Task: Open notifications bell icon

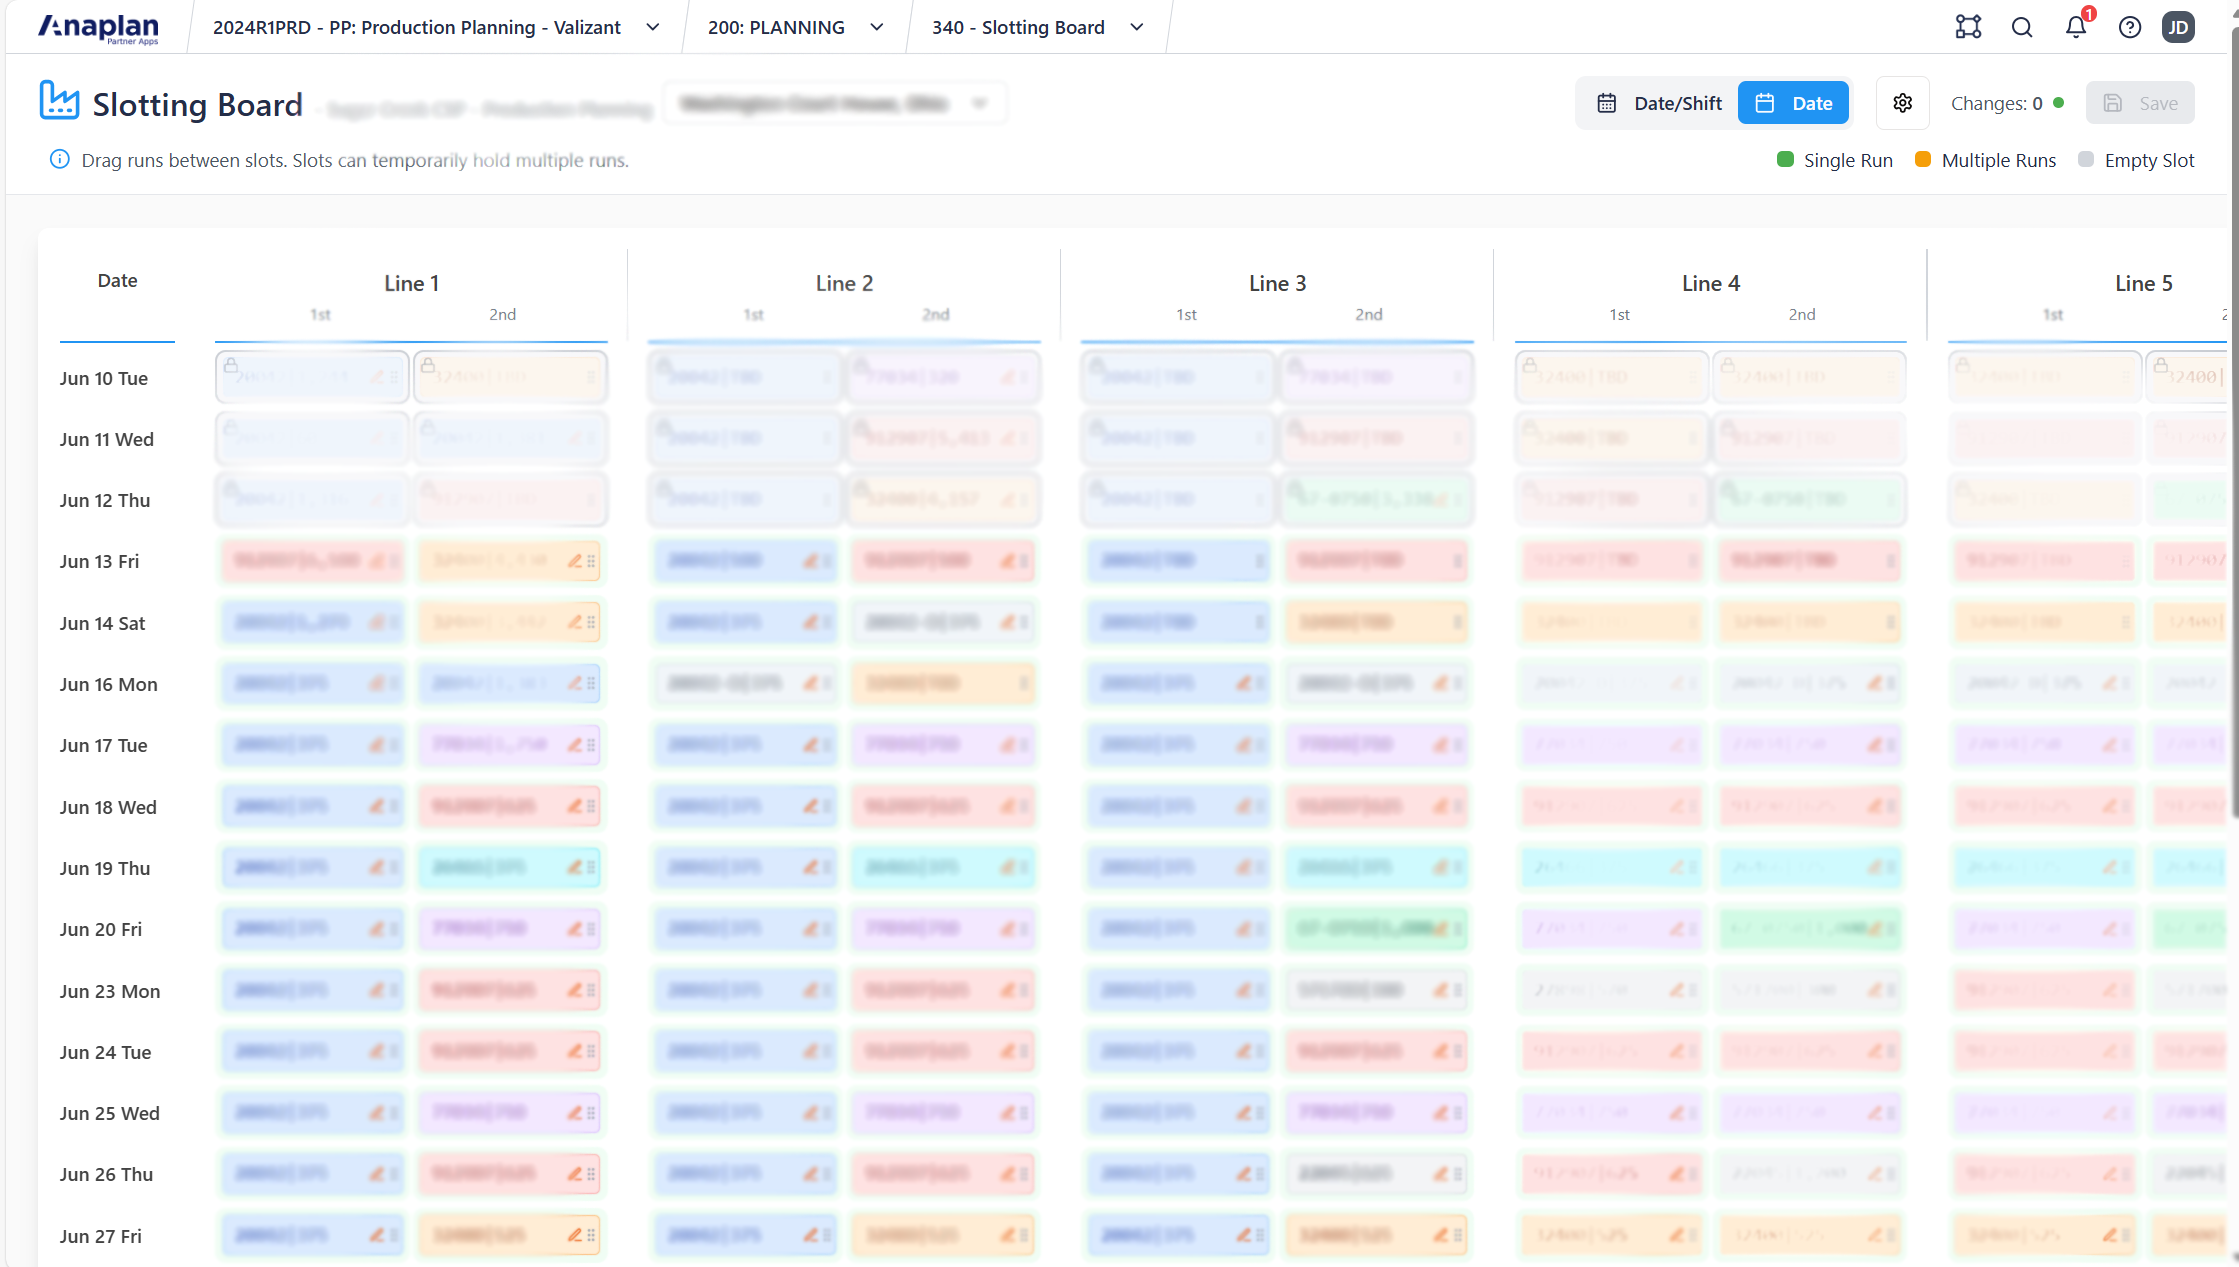Action: (2076, 27)
